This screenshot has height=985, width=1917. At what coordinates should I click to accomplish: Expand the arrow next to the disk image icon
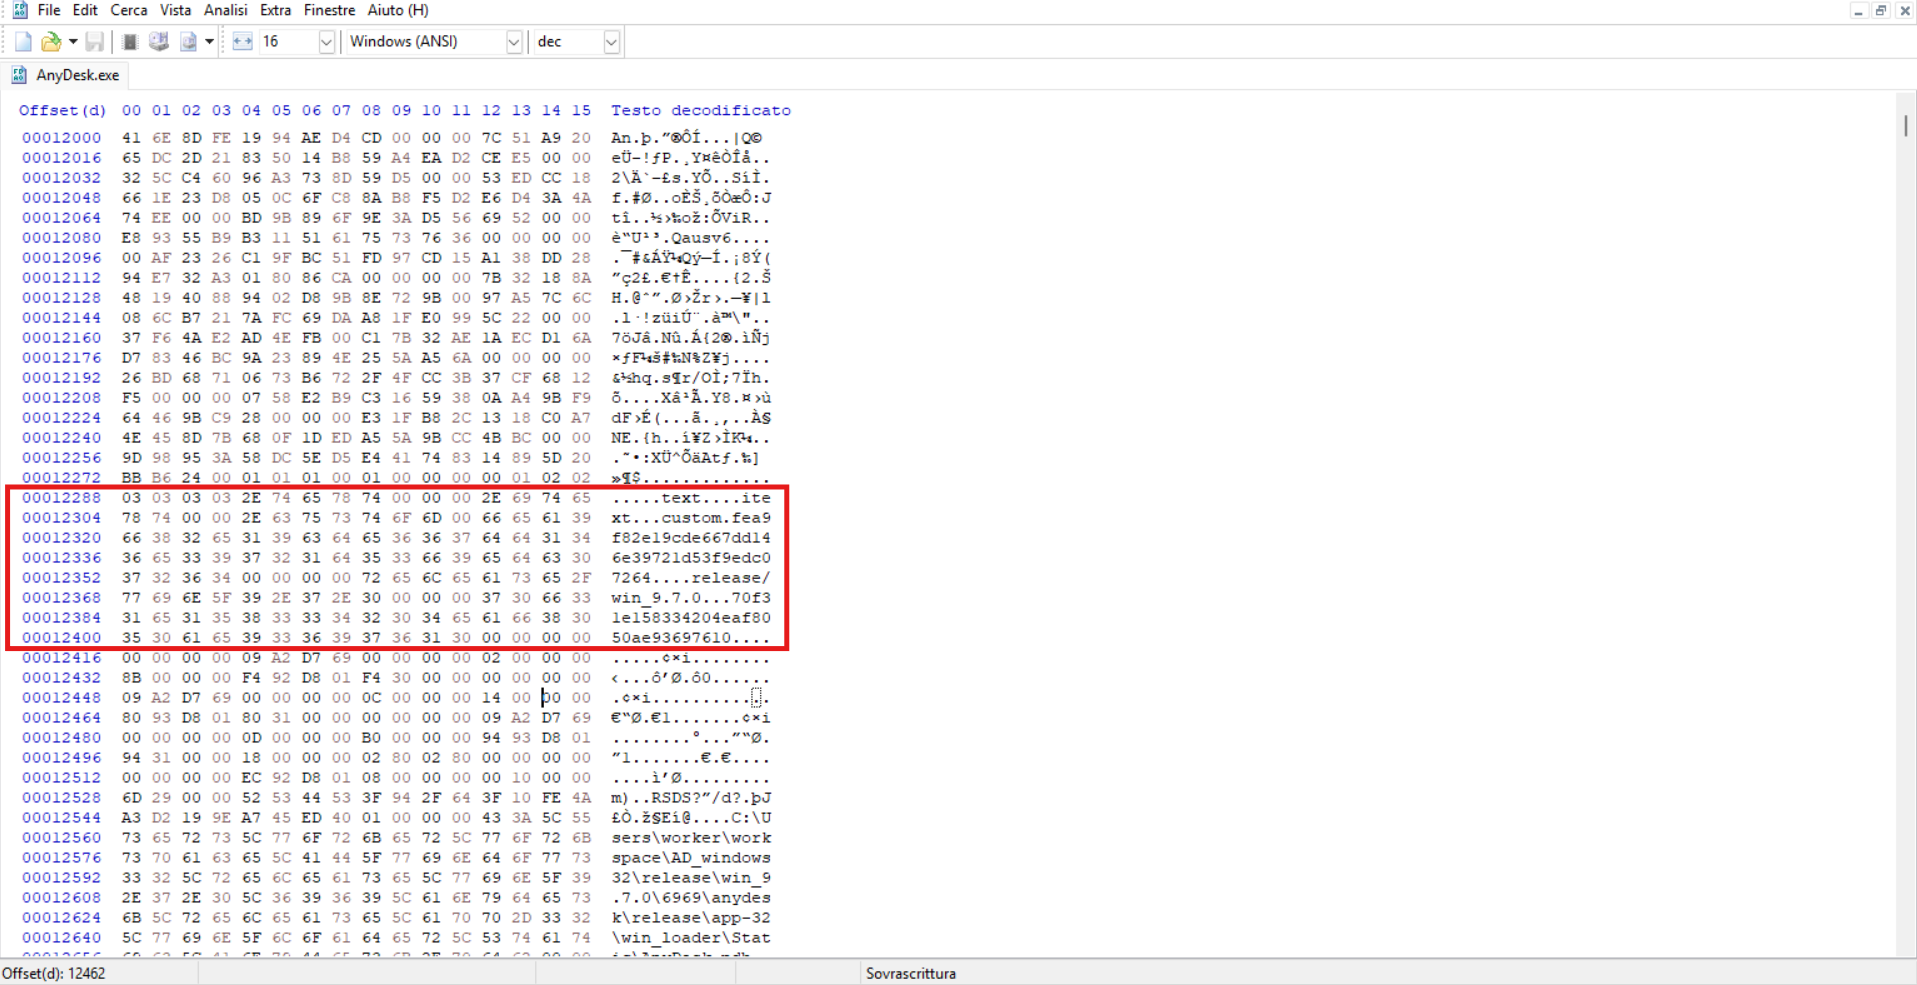coord(209,42)
